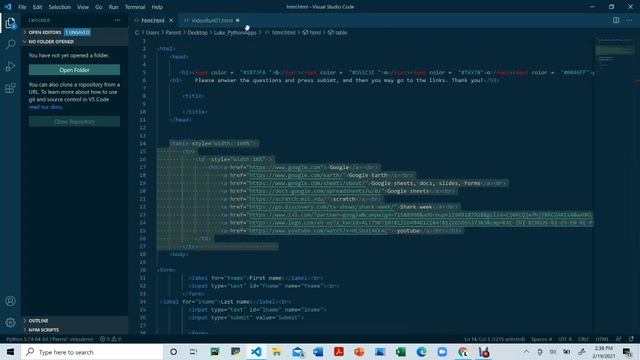Open Task View on the taskbar
Image resolution: width=640 pixels, height=360 pixels.
193,352
